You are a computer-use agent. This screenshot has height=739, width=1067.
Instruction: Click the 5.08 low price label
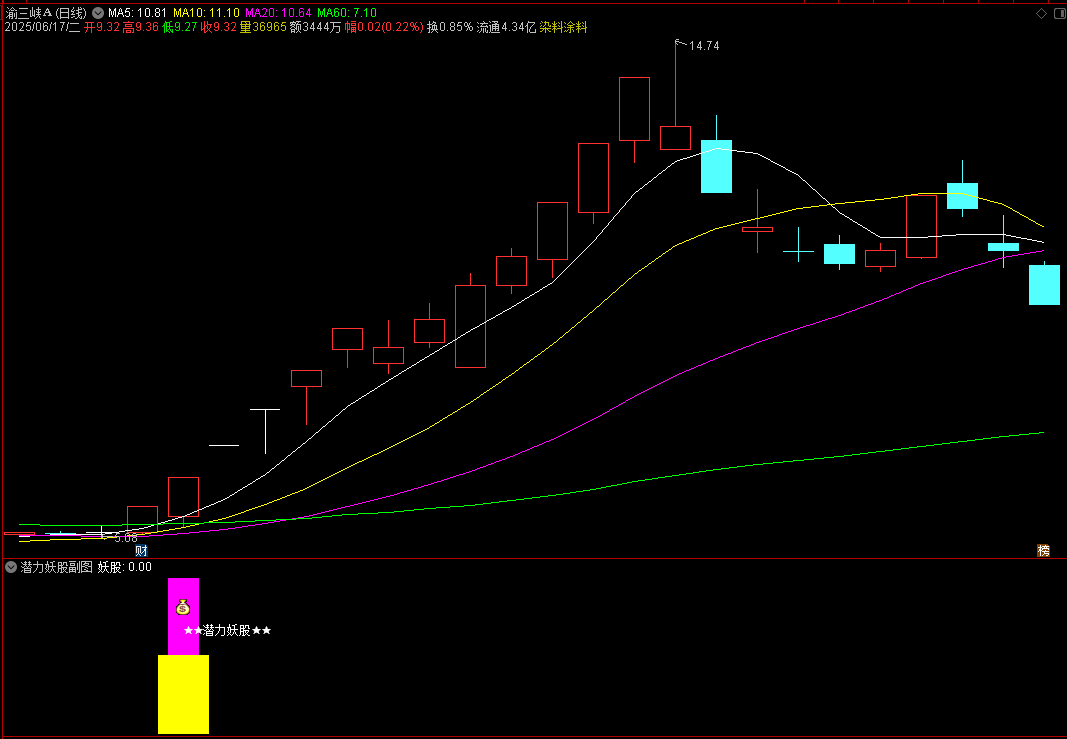pyautogui.click(x=126, y=538)
